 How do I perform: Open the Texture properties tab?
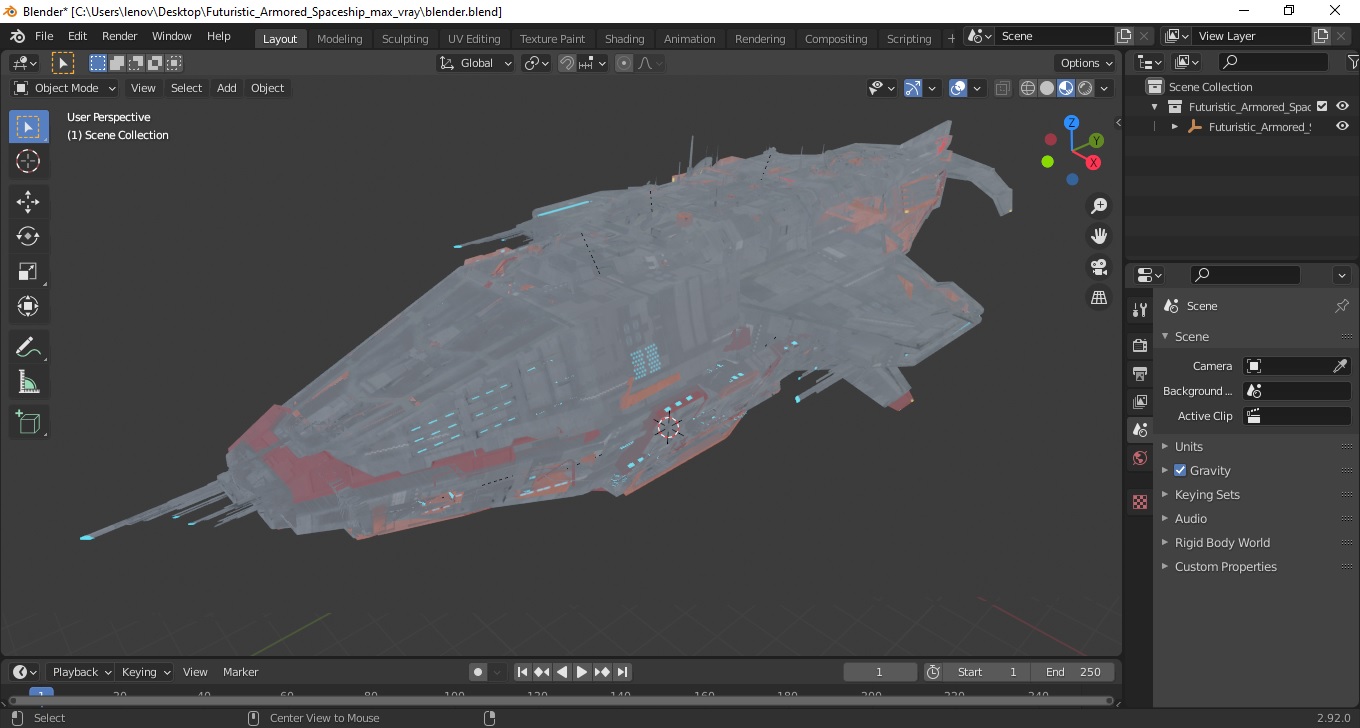tap(1140, 502)
